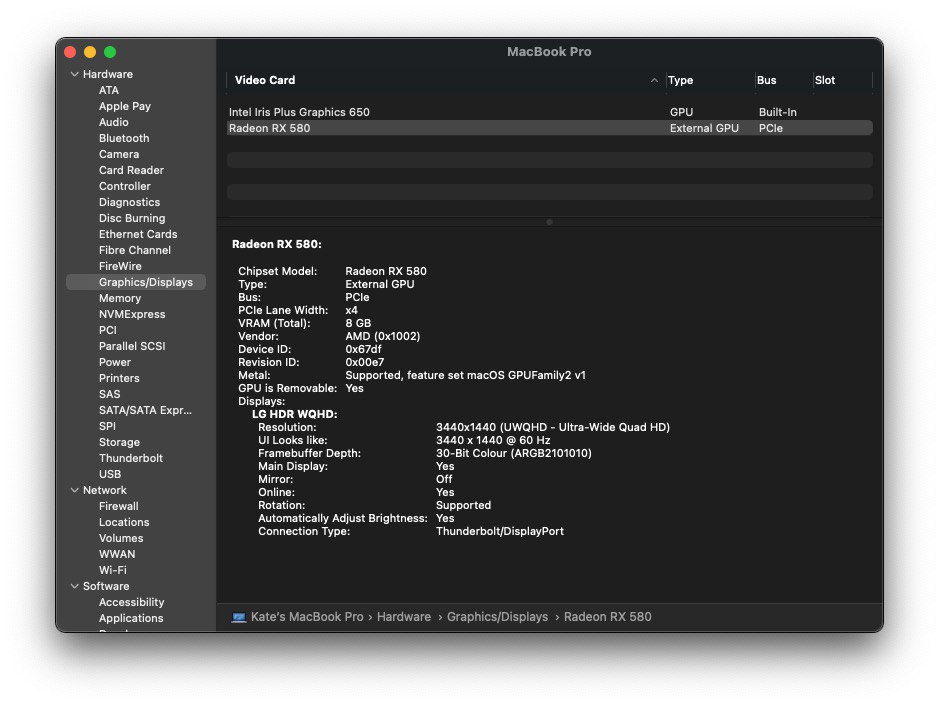Open Volumes under Network
This screenshot has height=706, width=939.
[x=121, y=538]
